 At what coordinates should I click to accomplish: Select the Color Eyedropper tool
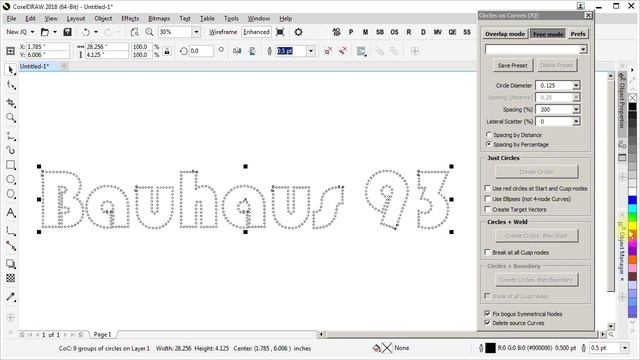11,297
